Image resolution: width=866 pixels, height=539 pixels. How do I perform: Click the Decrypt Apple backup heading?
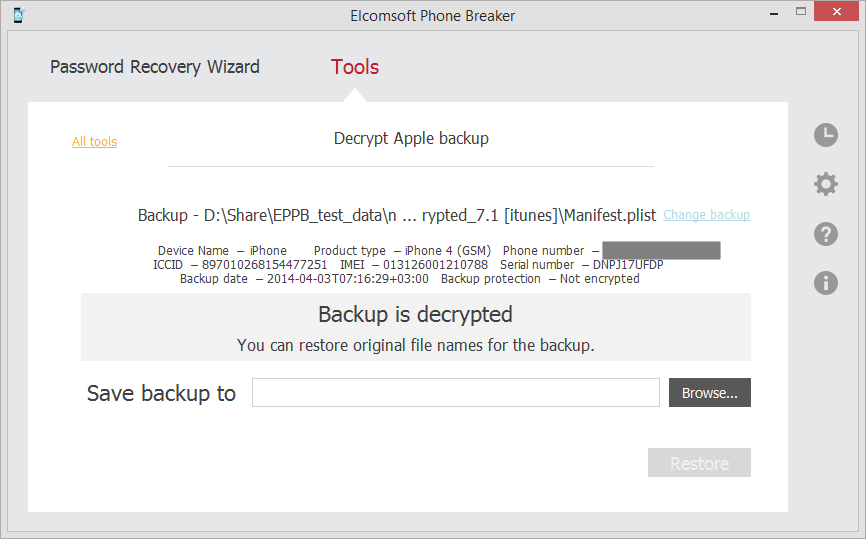tap(411, 138)
